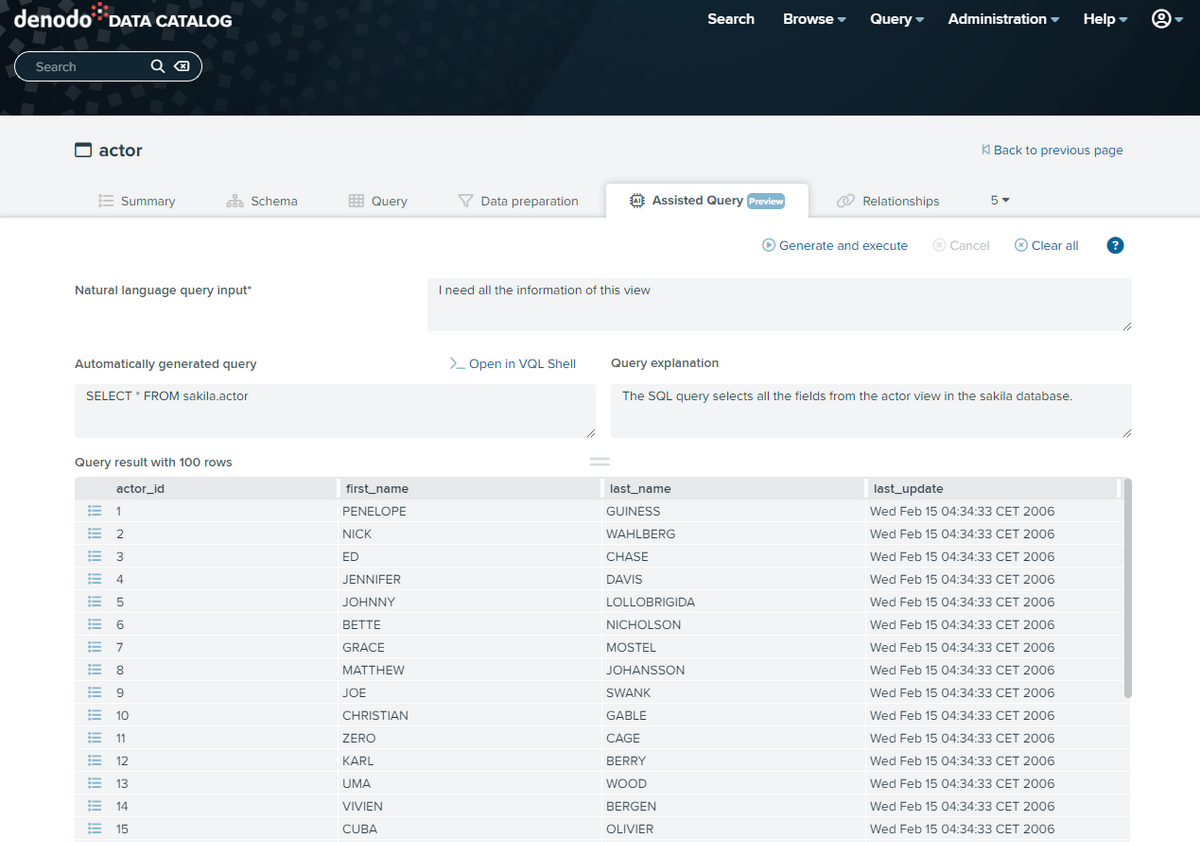The width and height of the screenshot is (1200, 842).
Task: Click the chain icon on Relationships tab
Action: point(846,201)
